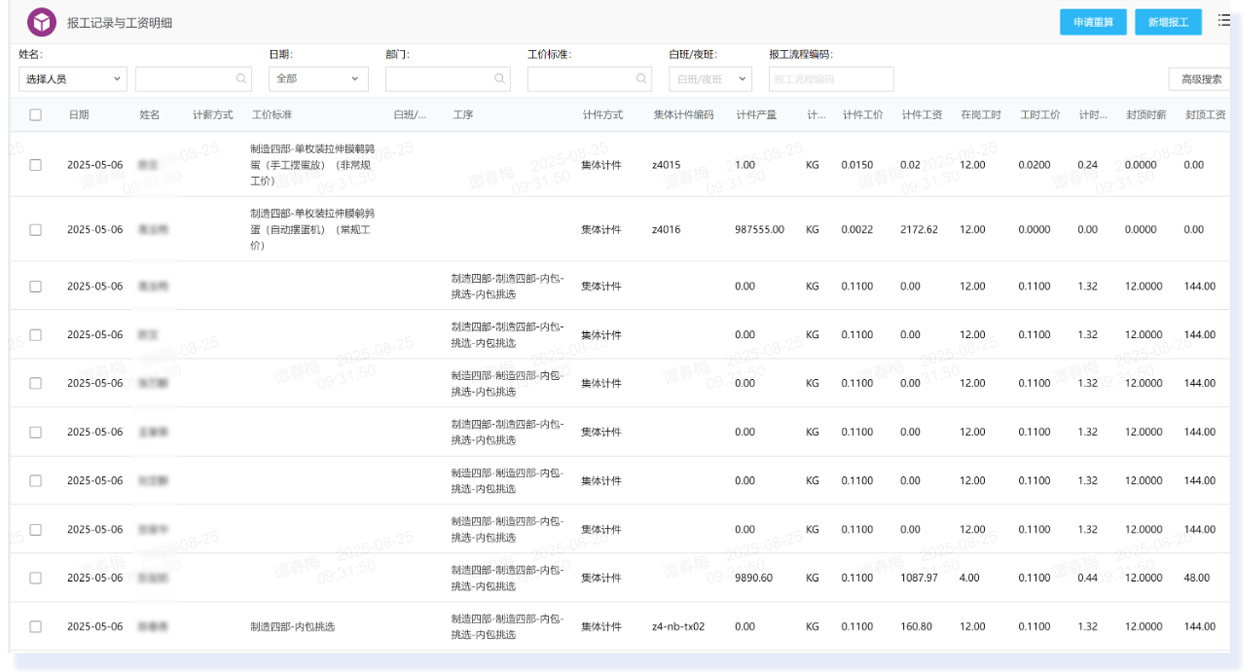Click the 申请重算 button
This screenshot has width=1246, height=672.
click(x=1093, y=22)
